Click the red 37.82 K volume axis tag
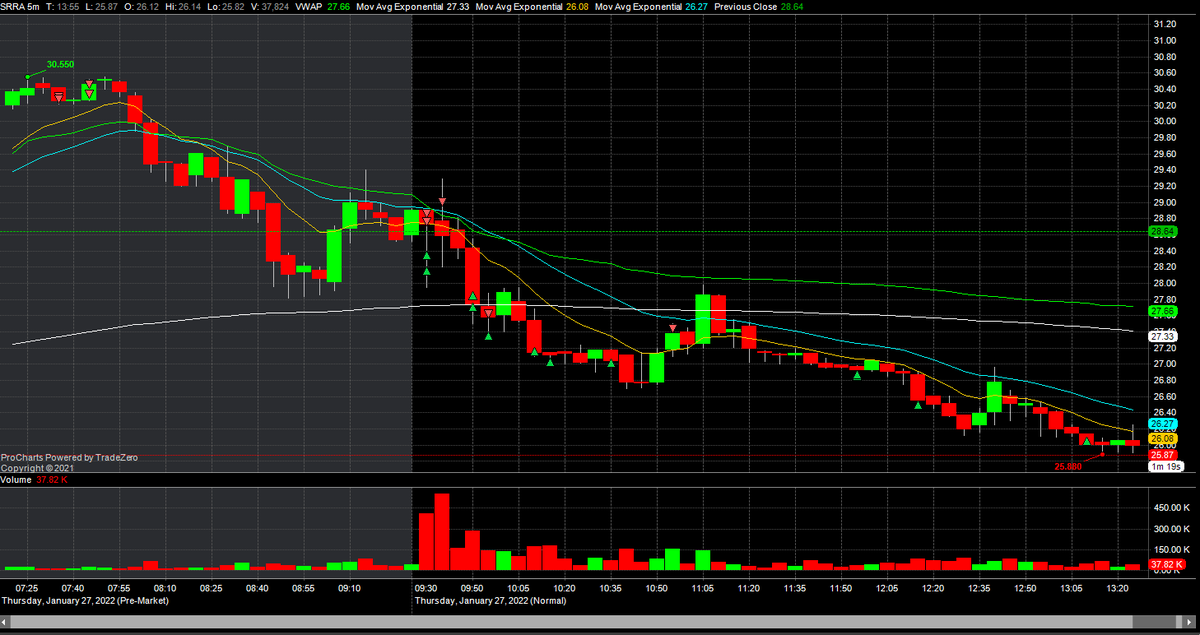 (1165, 565)
